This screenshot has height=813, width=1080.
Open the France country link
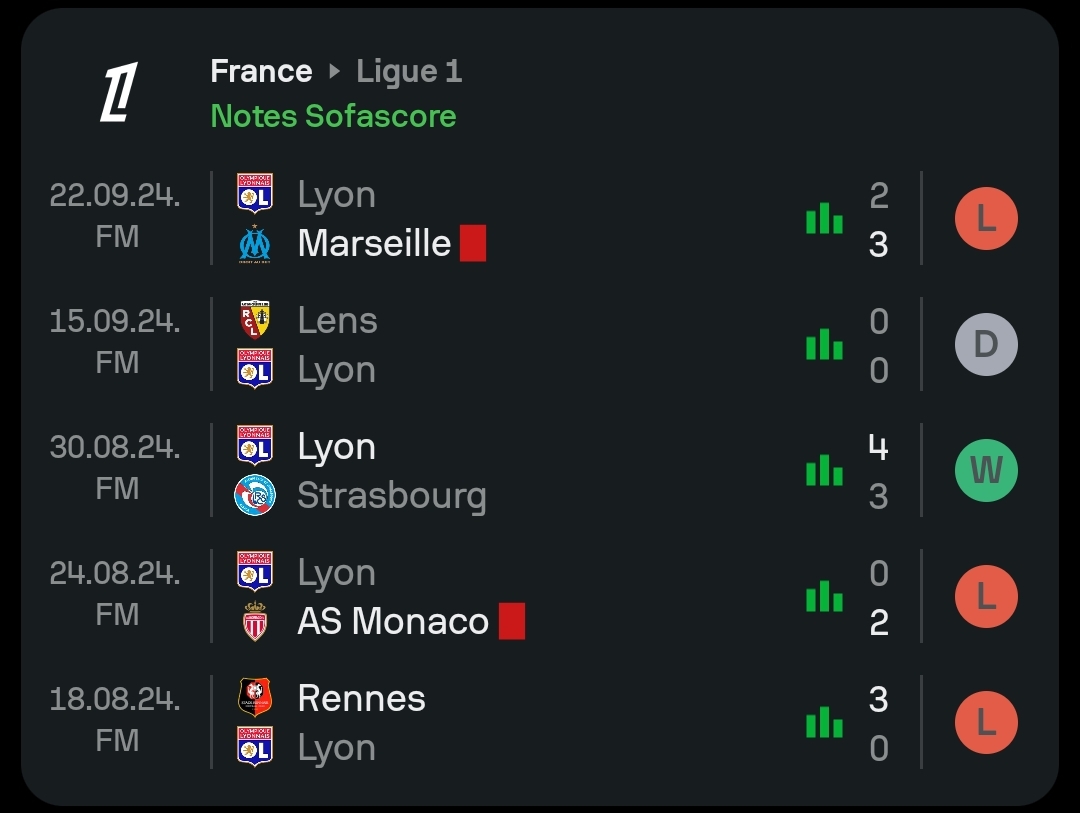click(261, 71)
